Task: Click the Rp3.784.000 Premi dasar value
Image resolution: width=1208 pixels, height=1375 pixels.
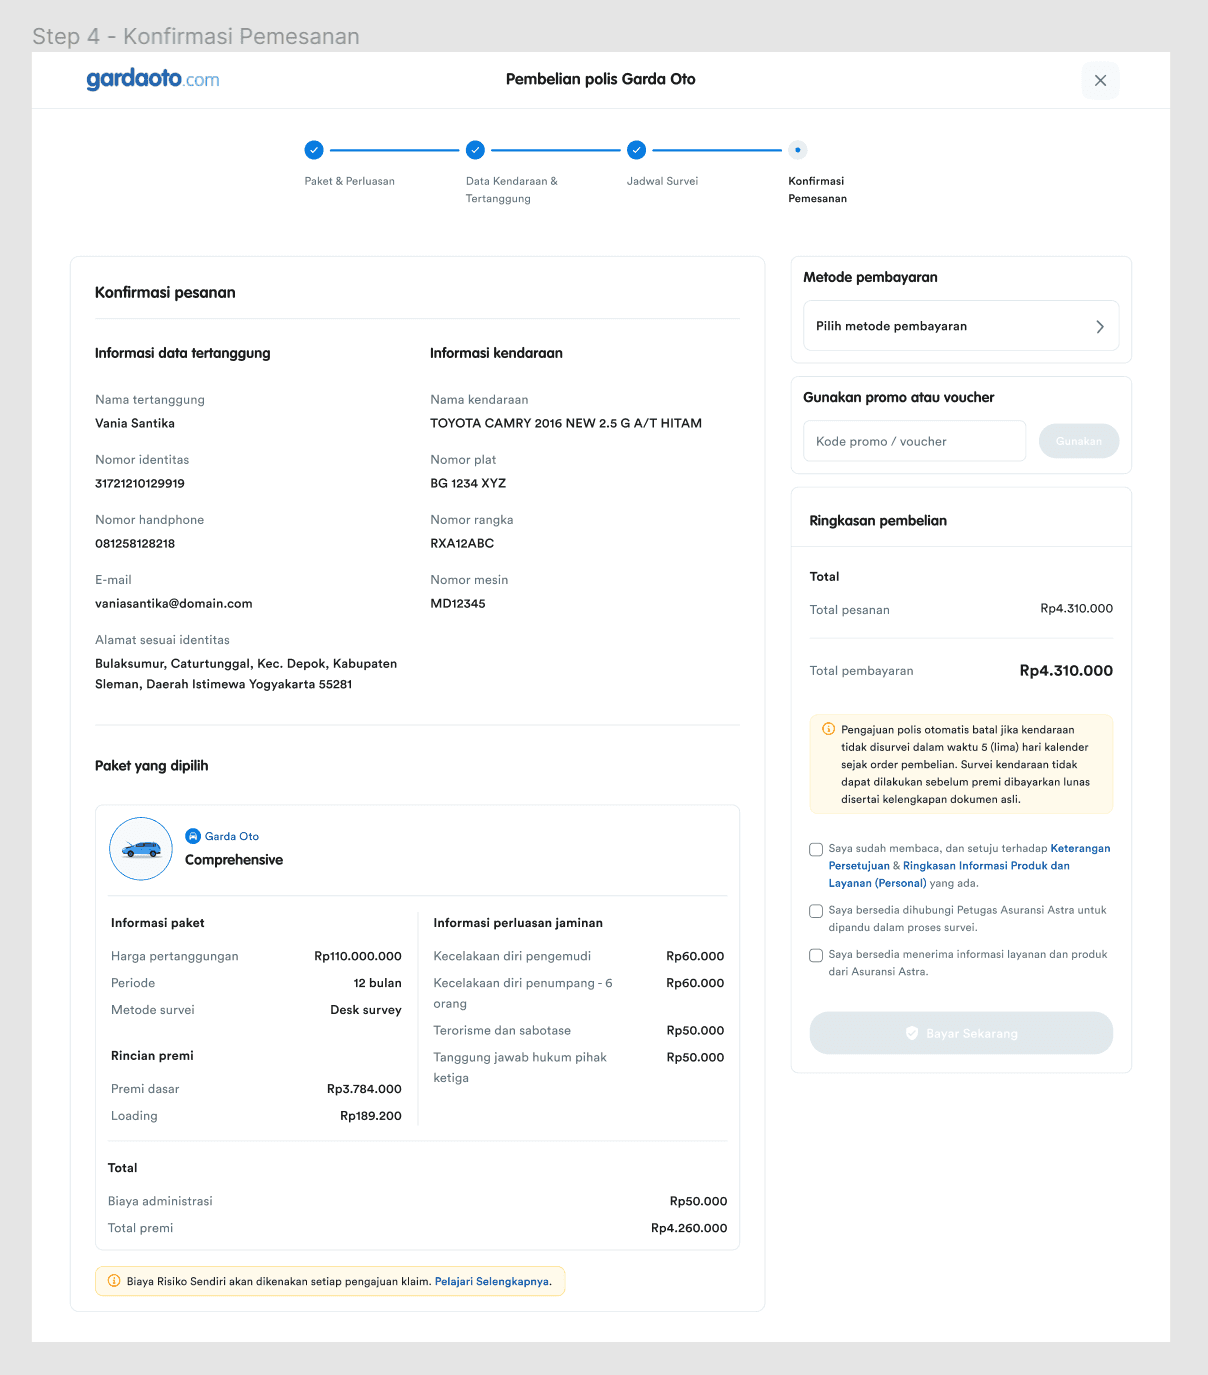Action: click(x=364, y=1089)
